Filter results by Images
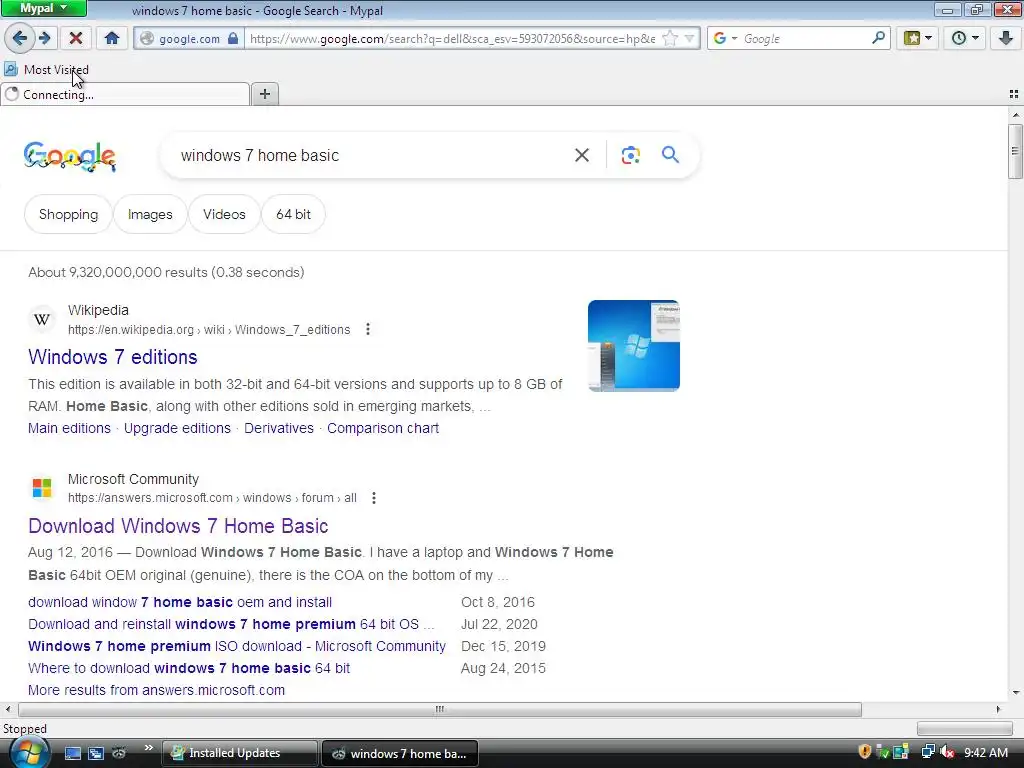Image resolution: width=1024 pixels, height=768 pixels. pos(150,214)
